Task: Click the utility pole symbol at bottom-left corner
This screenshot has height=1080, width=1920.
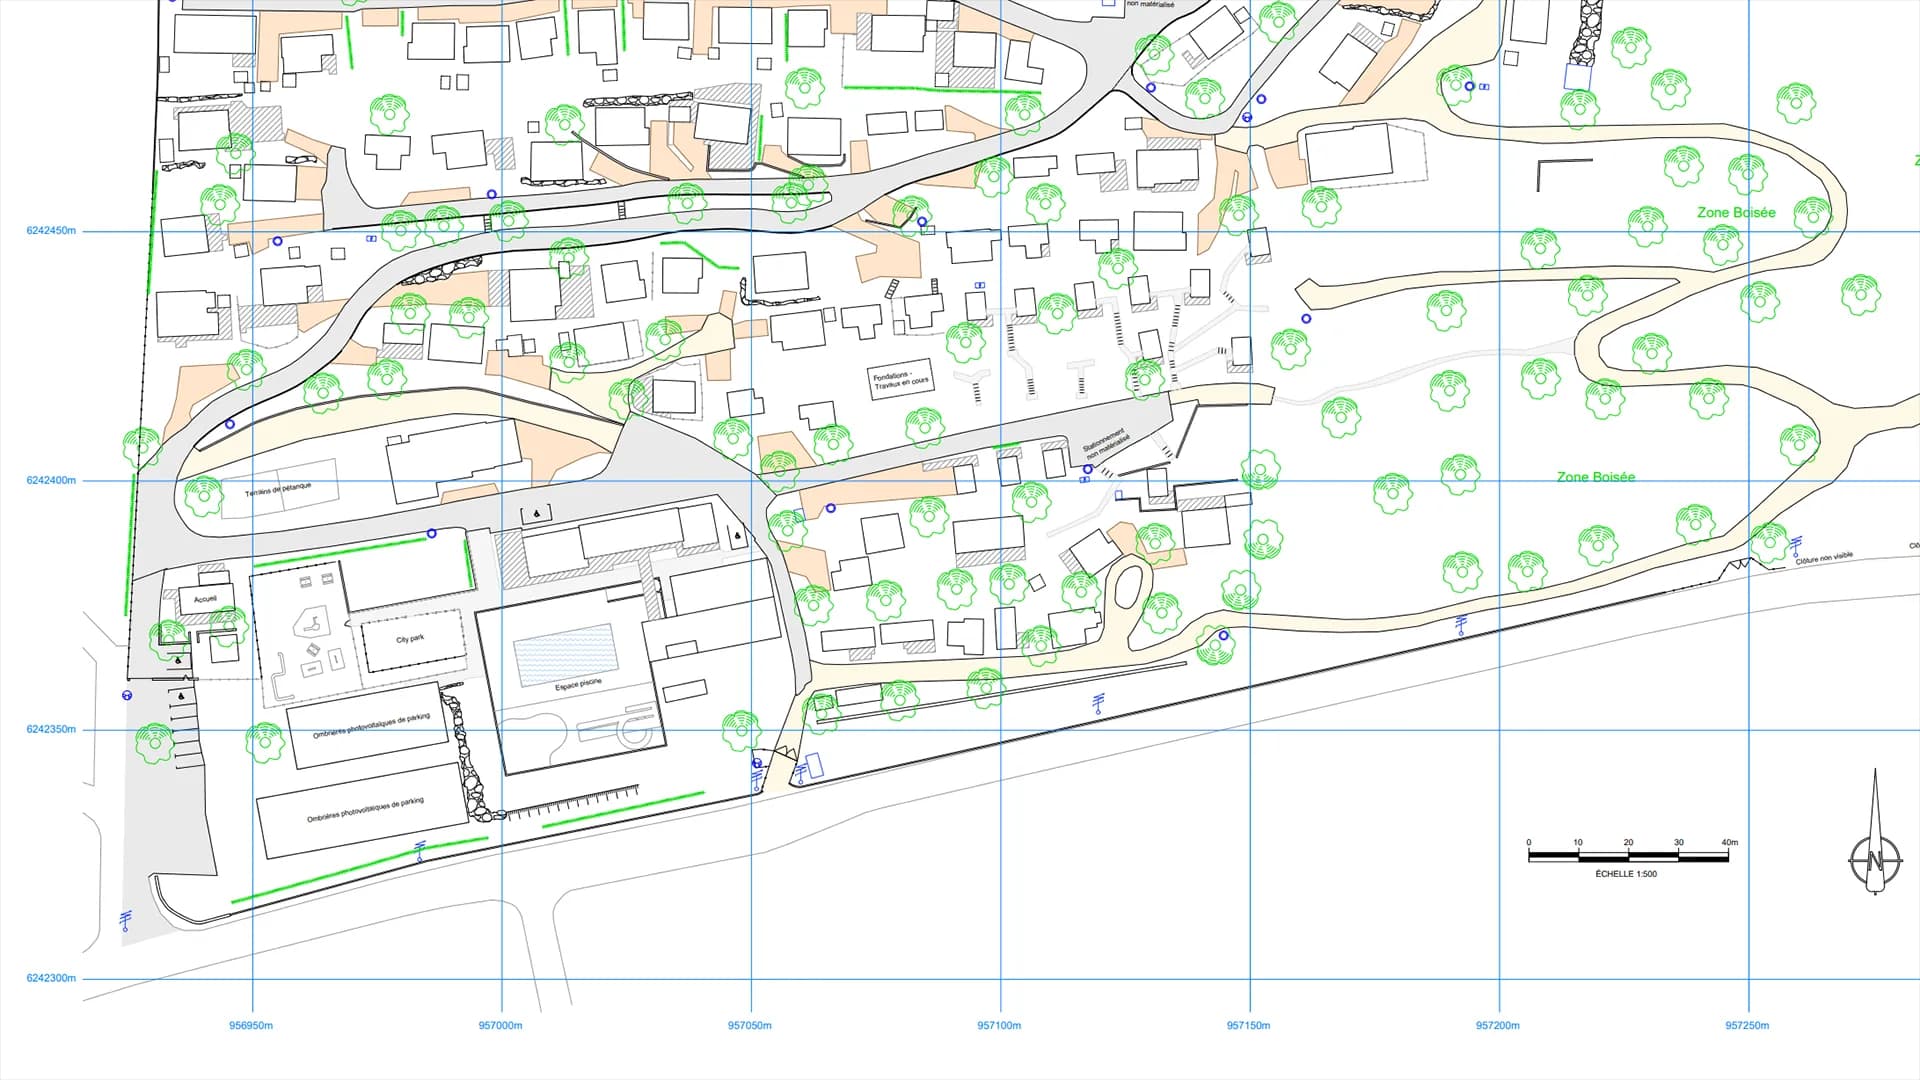Action: tap(125, 920)
